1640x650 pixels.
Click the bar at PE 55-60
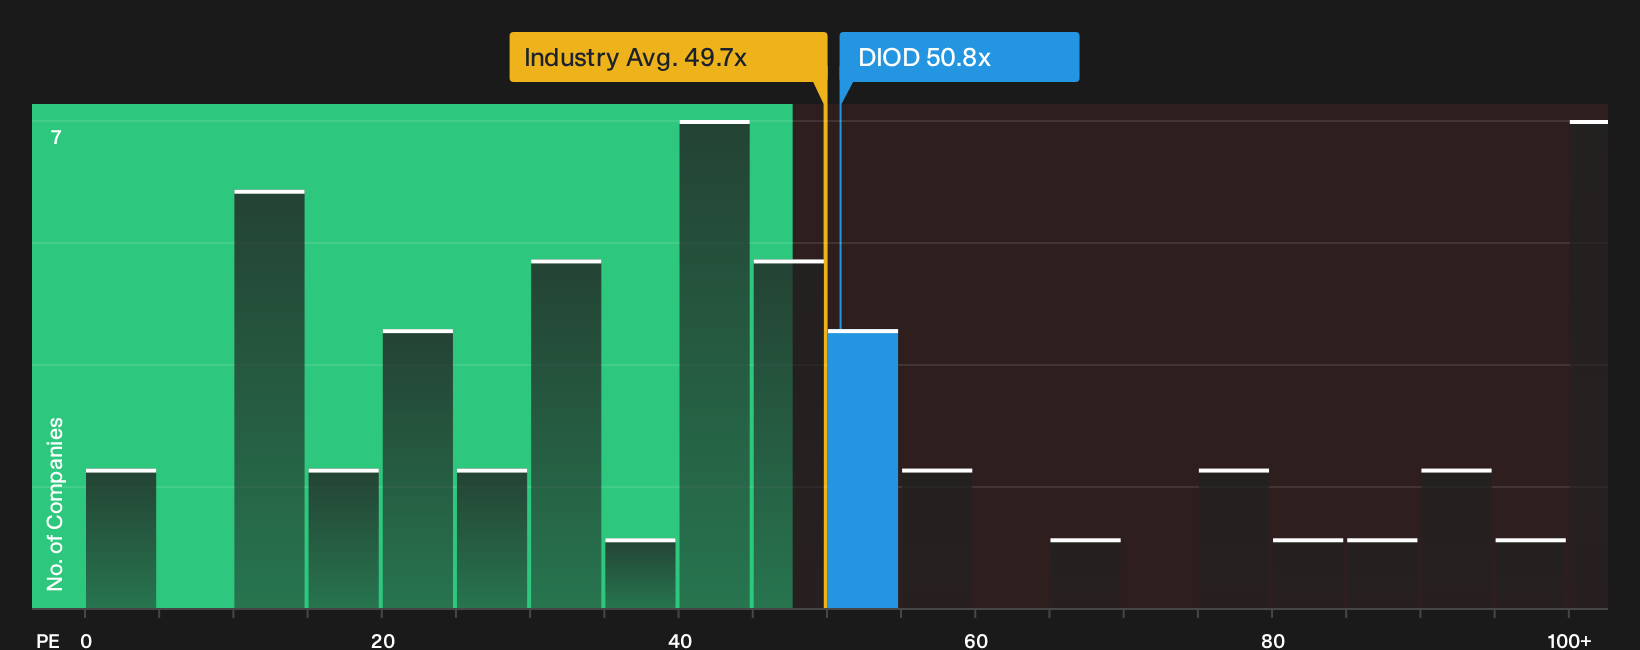(x=937, y=539)
